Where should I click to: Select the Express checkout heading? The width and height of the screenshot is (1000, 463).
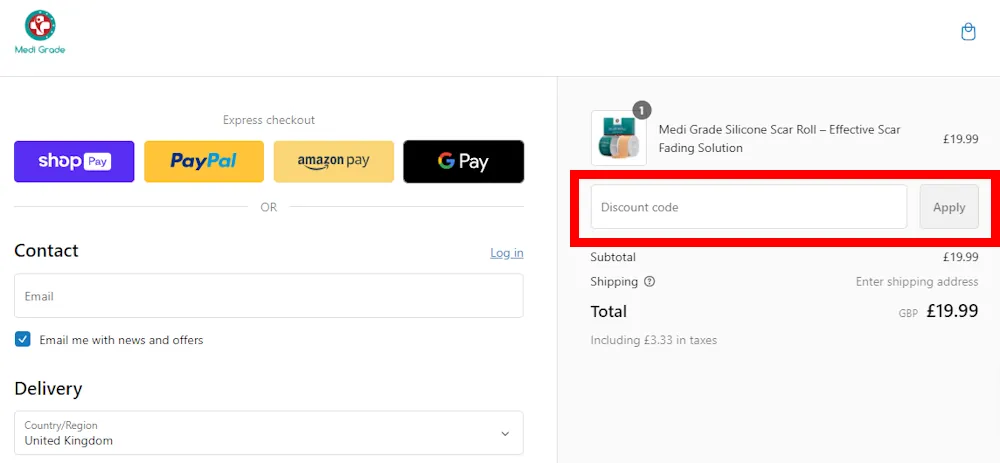(x=268, y=120)
